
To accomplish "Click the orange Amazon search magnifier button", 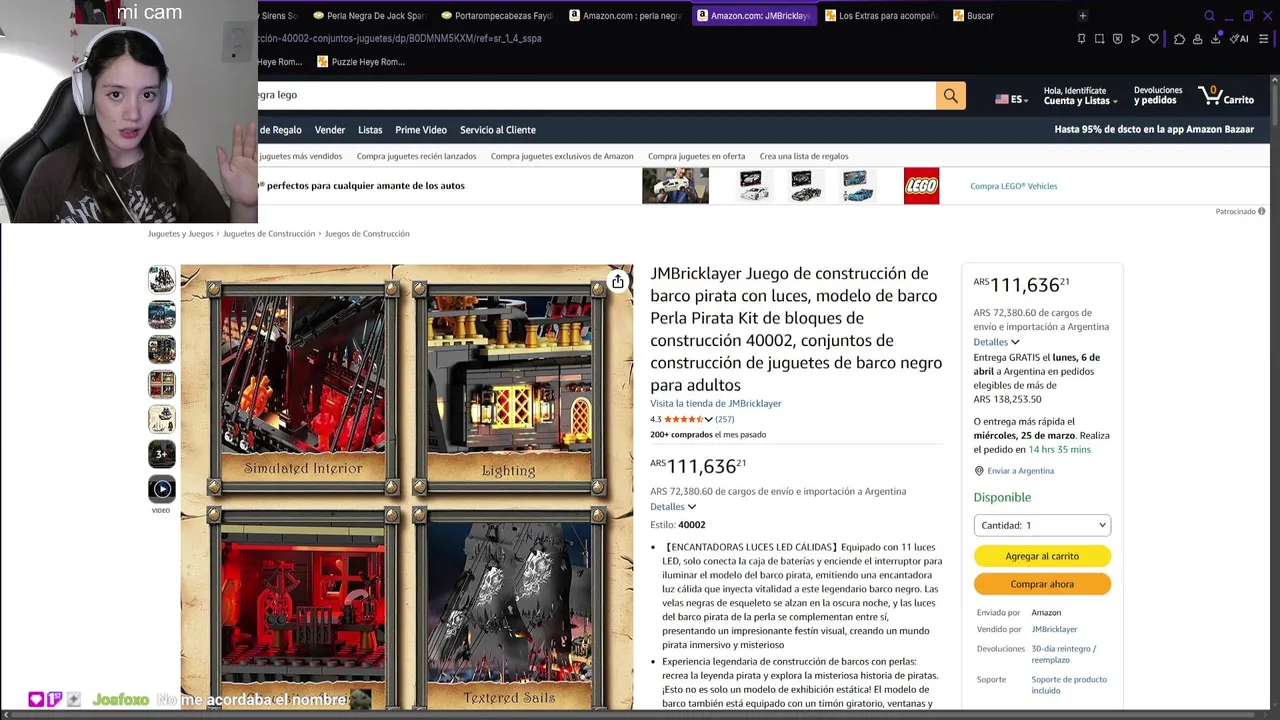I will point(950,96).
